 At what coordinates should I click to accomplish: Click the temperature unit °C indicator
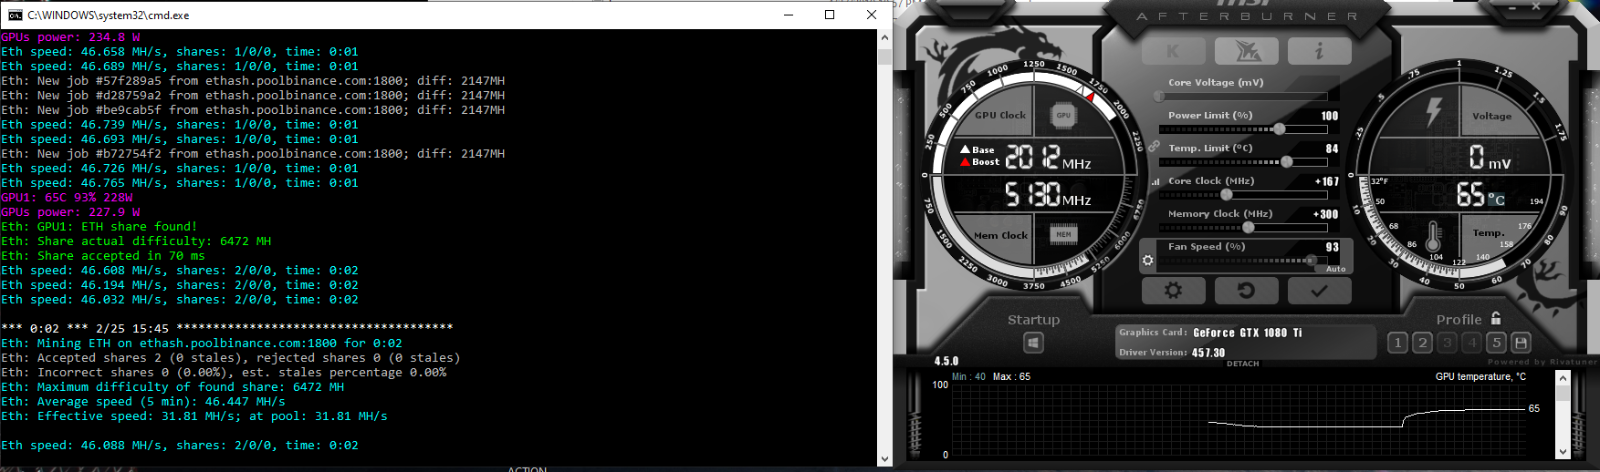click(1496, 199)
